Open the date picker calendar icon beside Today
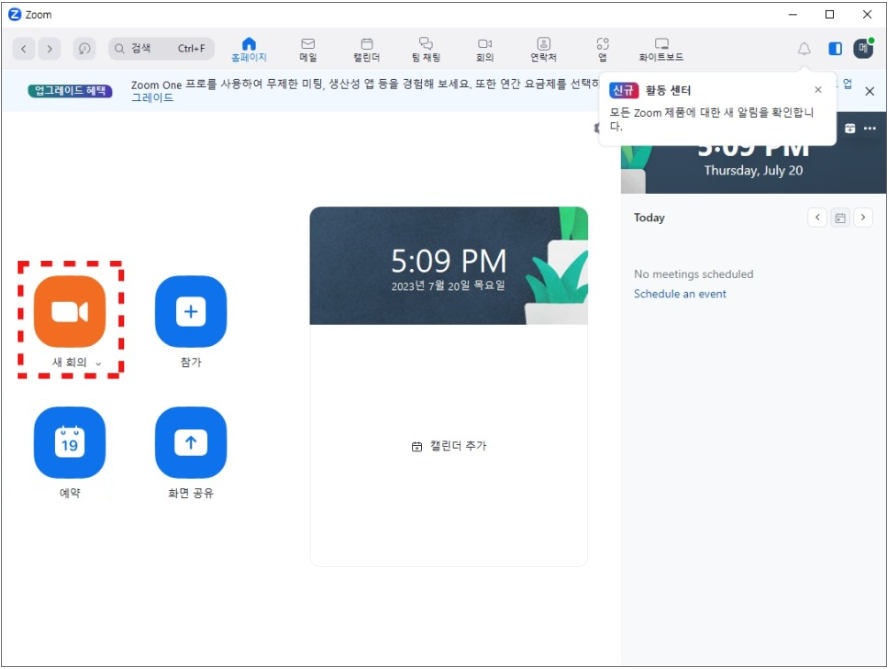The width and height of the screenshot is (889, 669). pos(840,217)
